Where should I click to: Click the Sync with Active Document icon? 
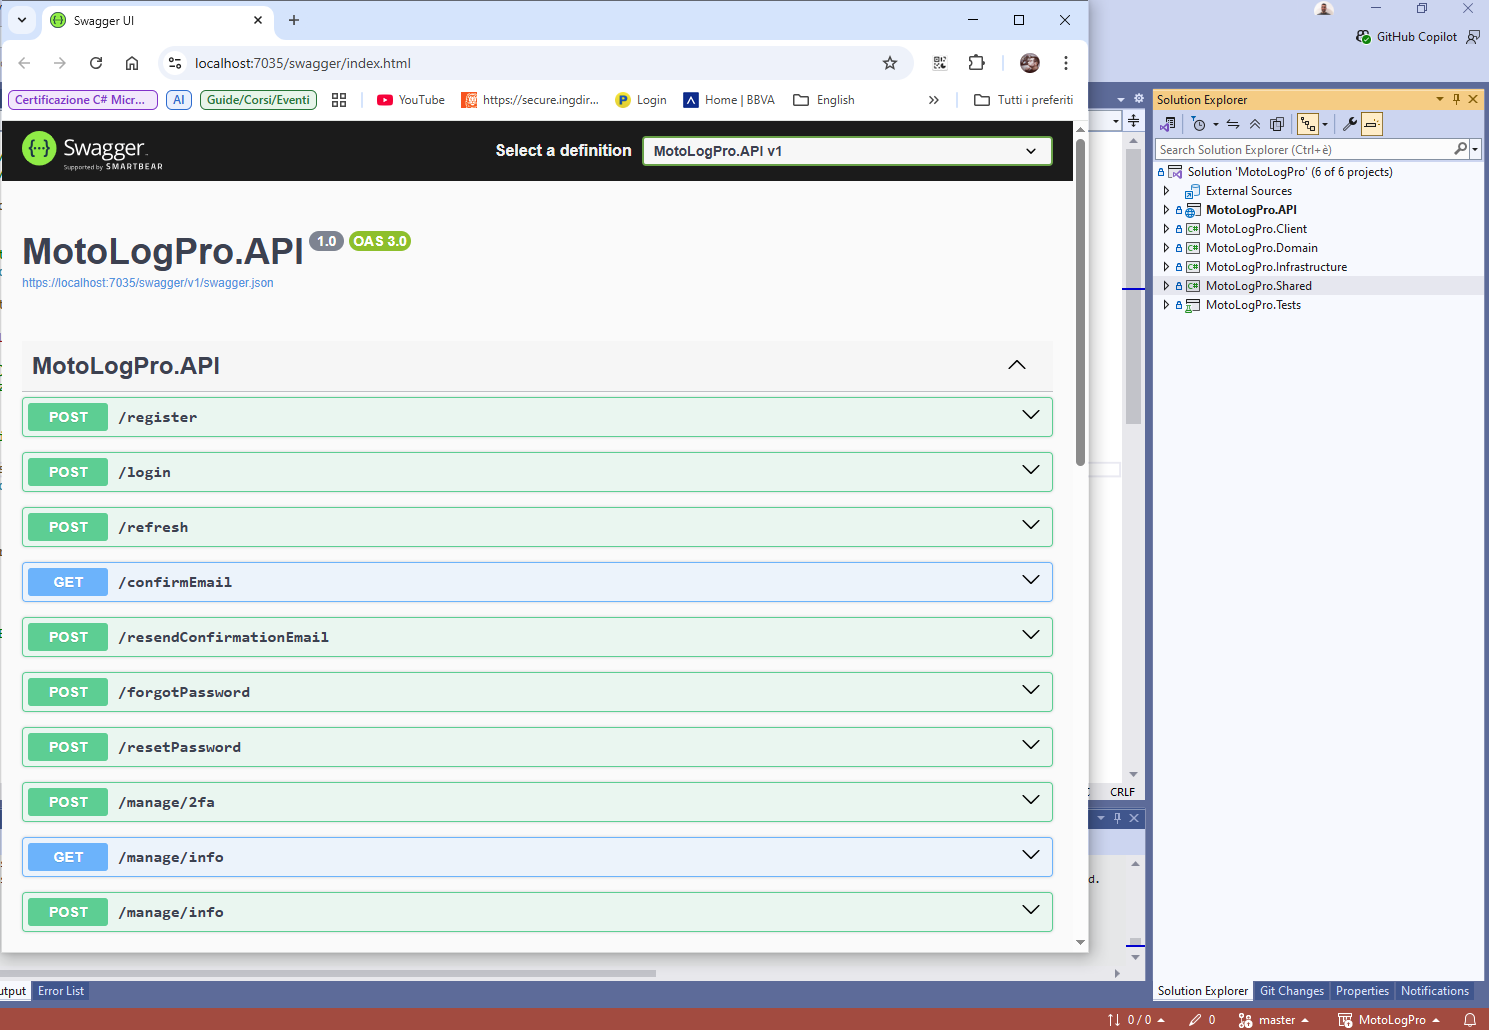tap(1233, 124)
